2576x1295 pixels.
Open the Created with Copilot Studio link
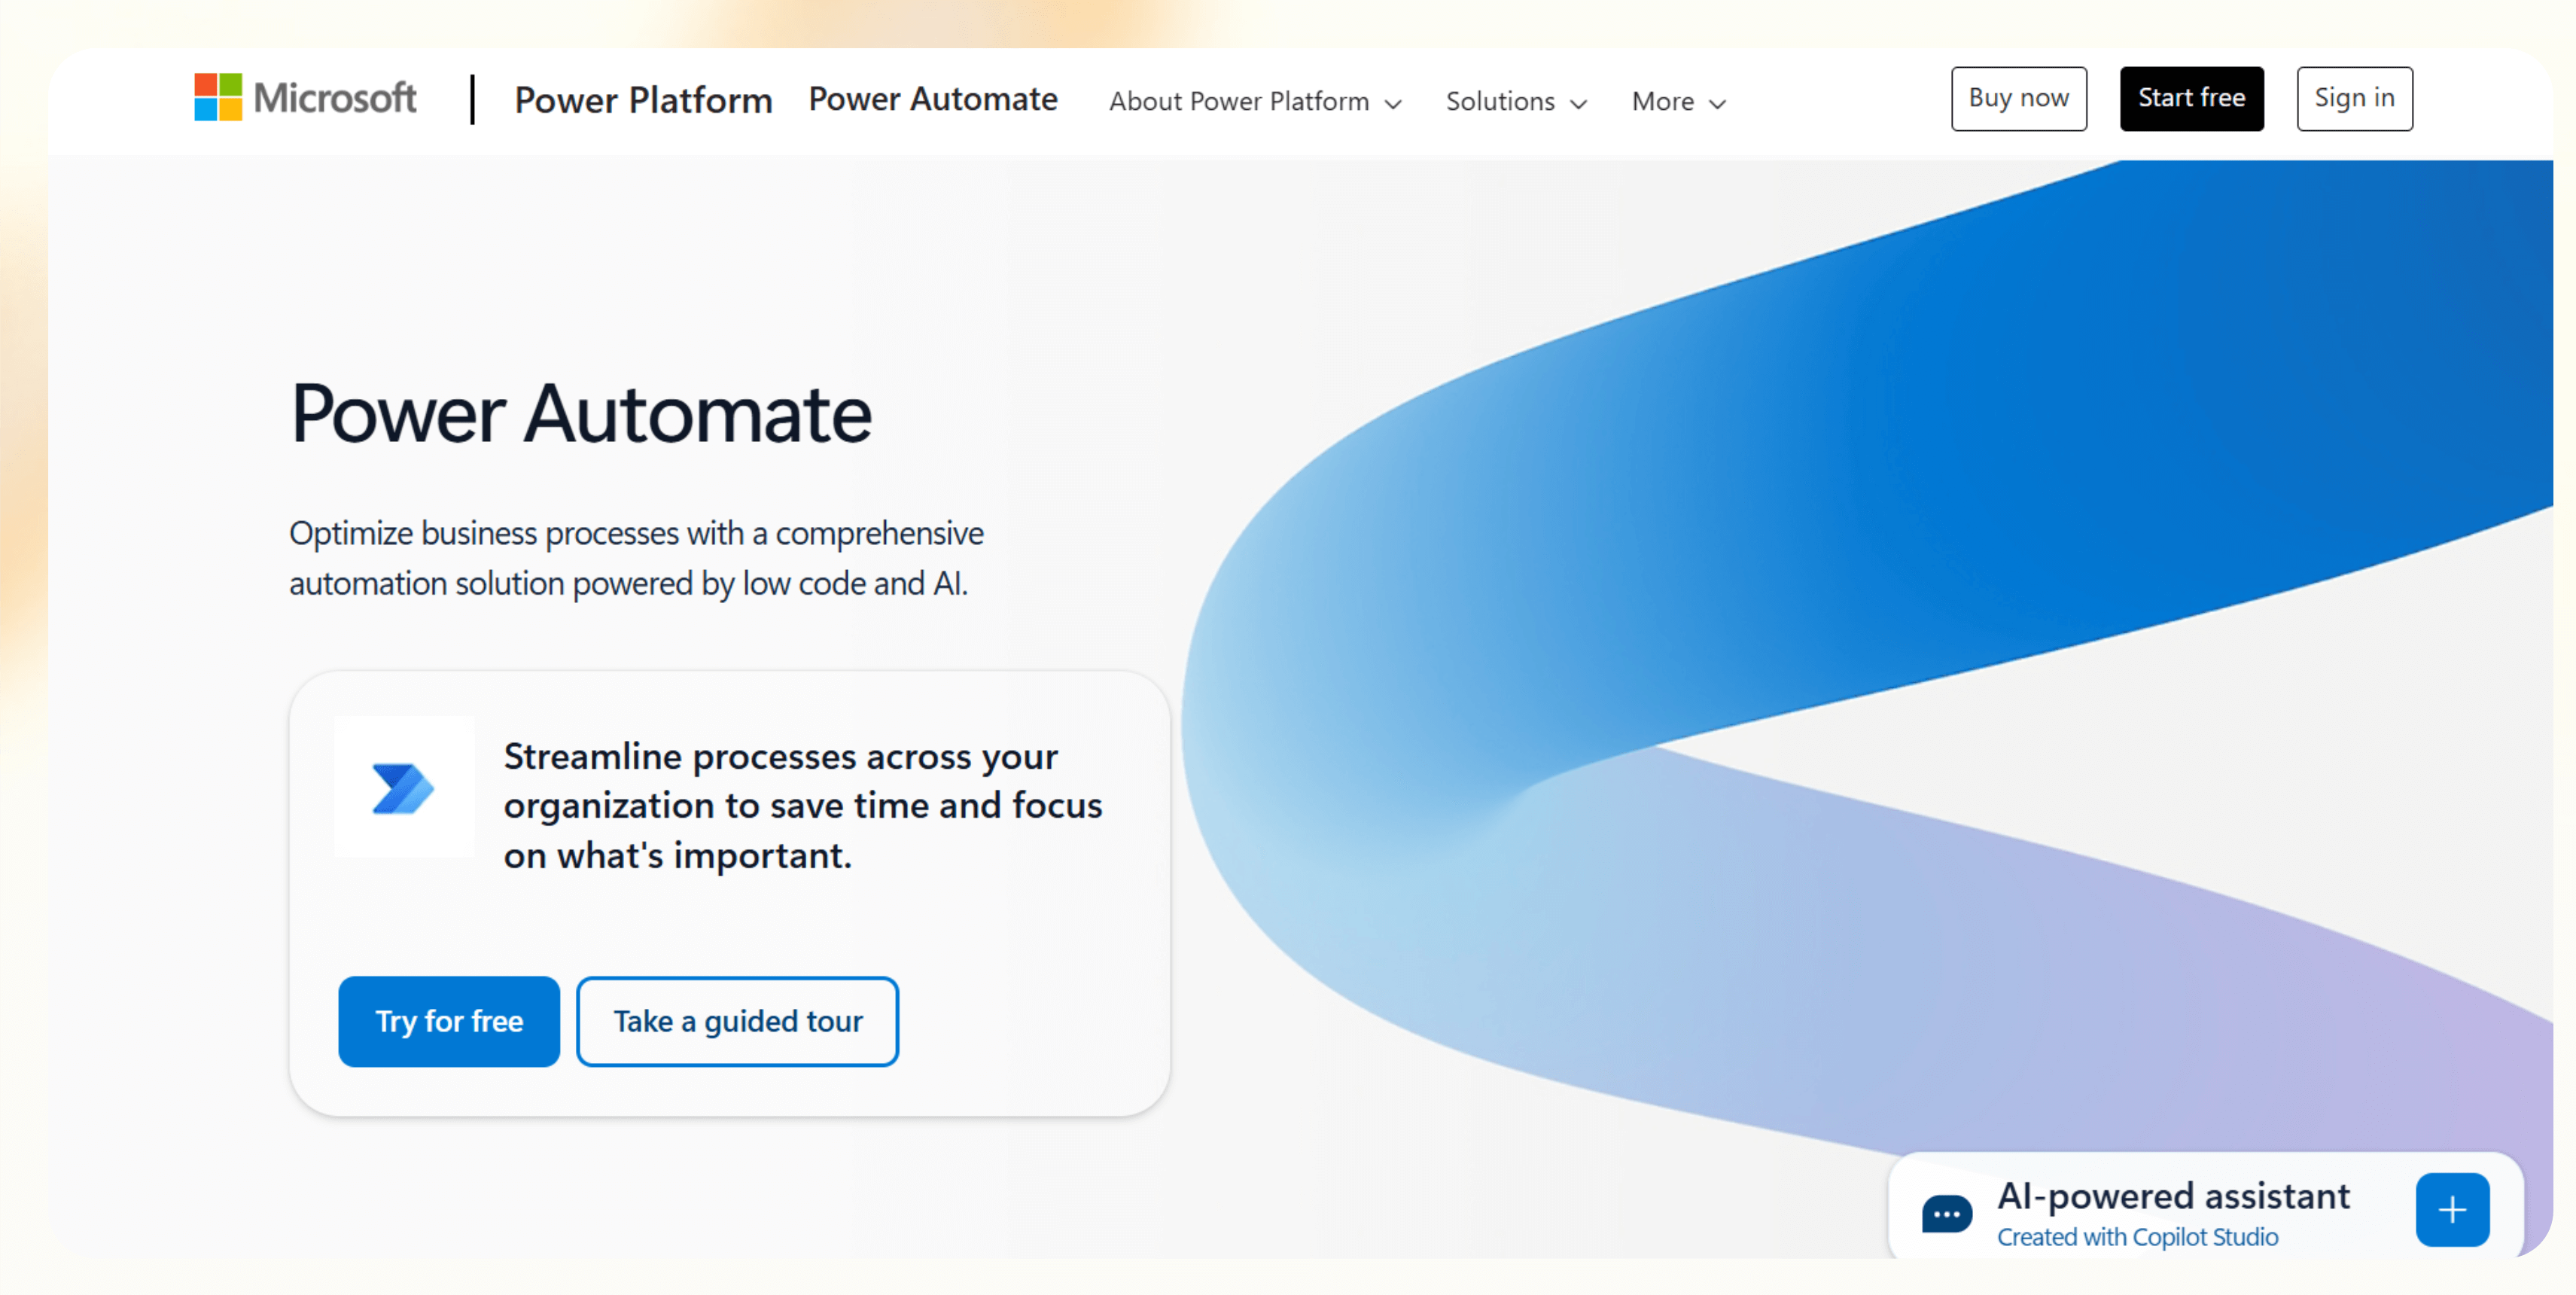(x=2137, y=1237)
